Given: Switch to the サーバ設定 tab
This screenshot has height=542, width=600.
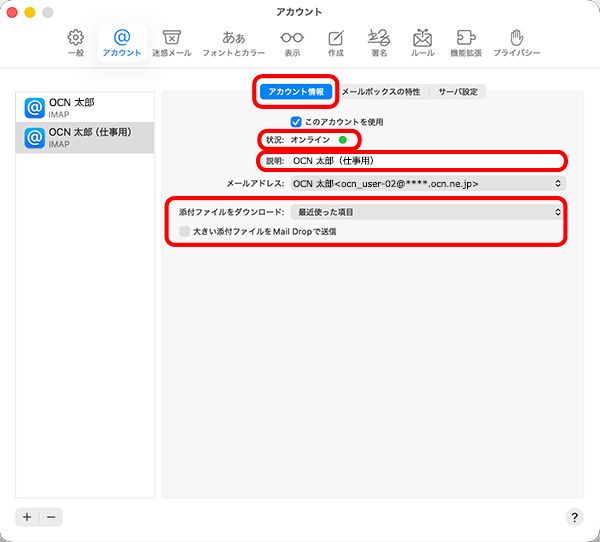Looking at the screenshot, I should (457, 92).
